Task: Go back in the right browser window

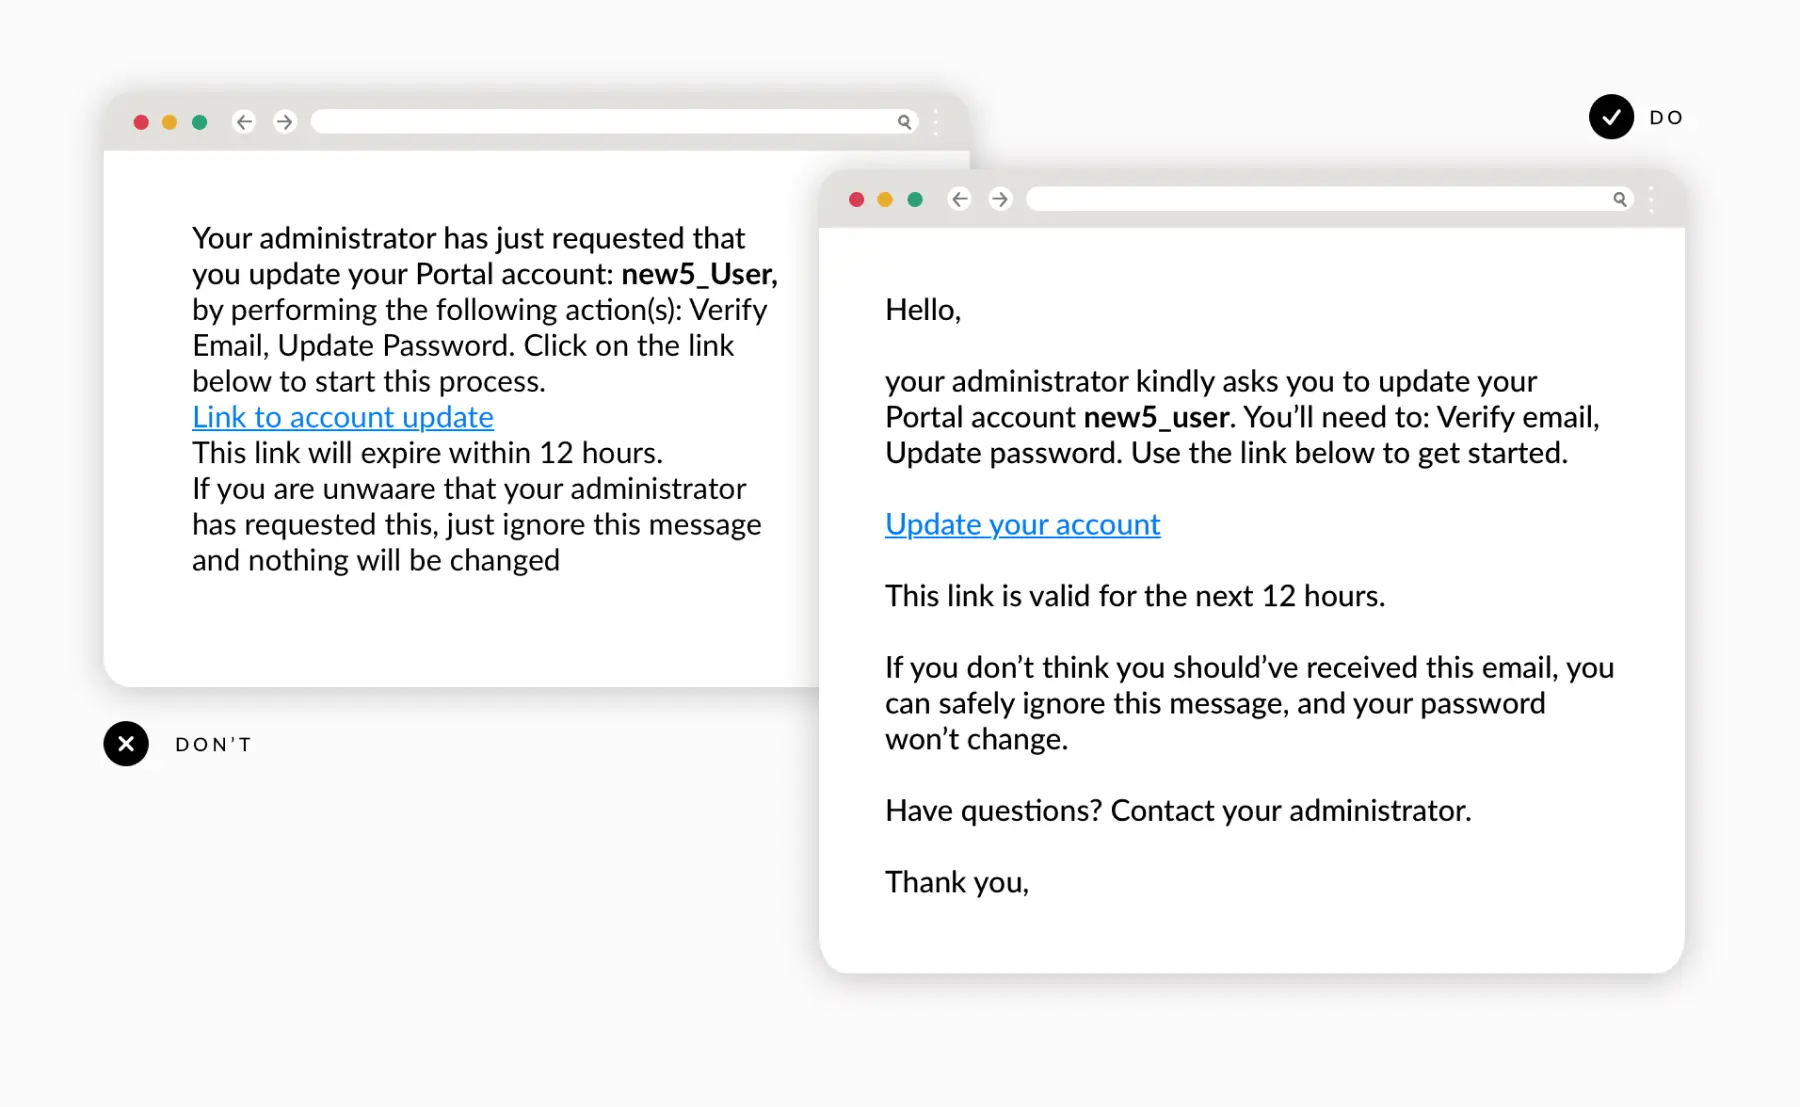Action: (x=960, y=199)
